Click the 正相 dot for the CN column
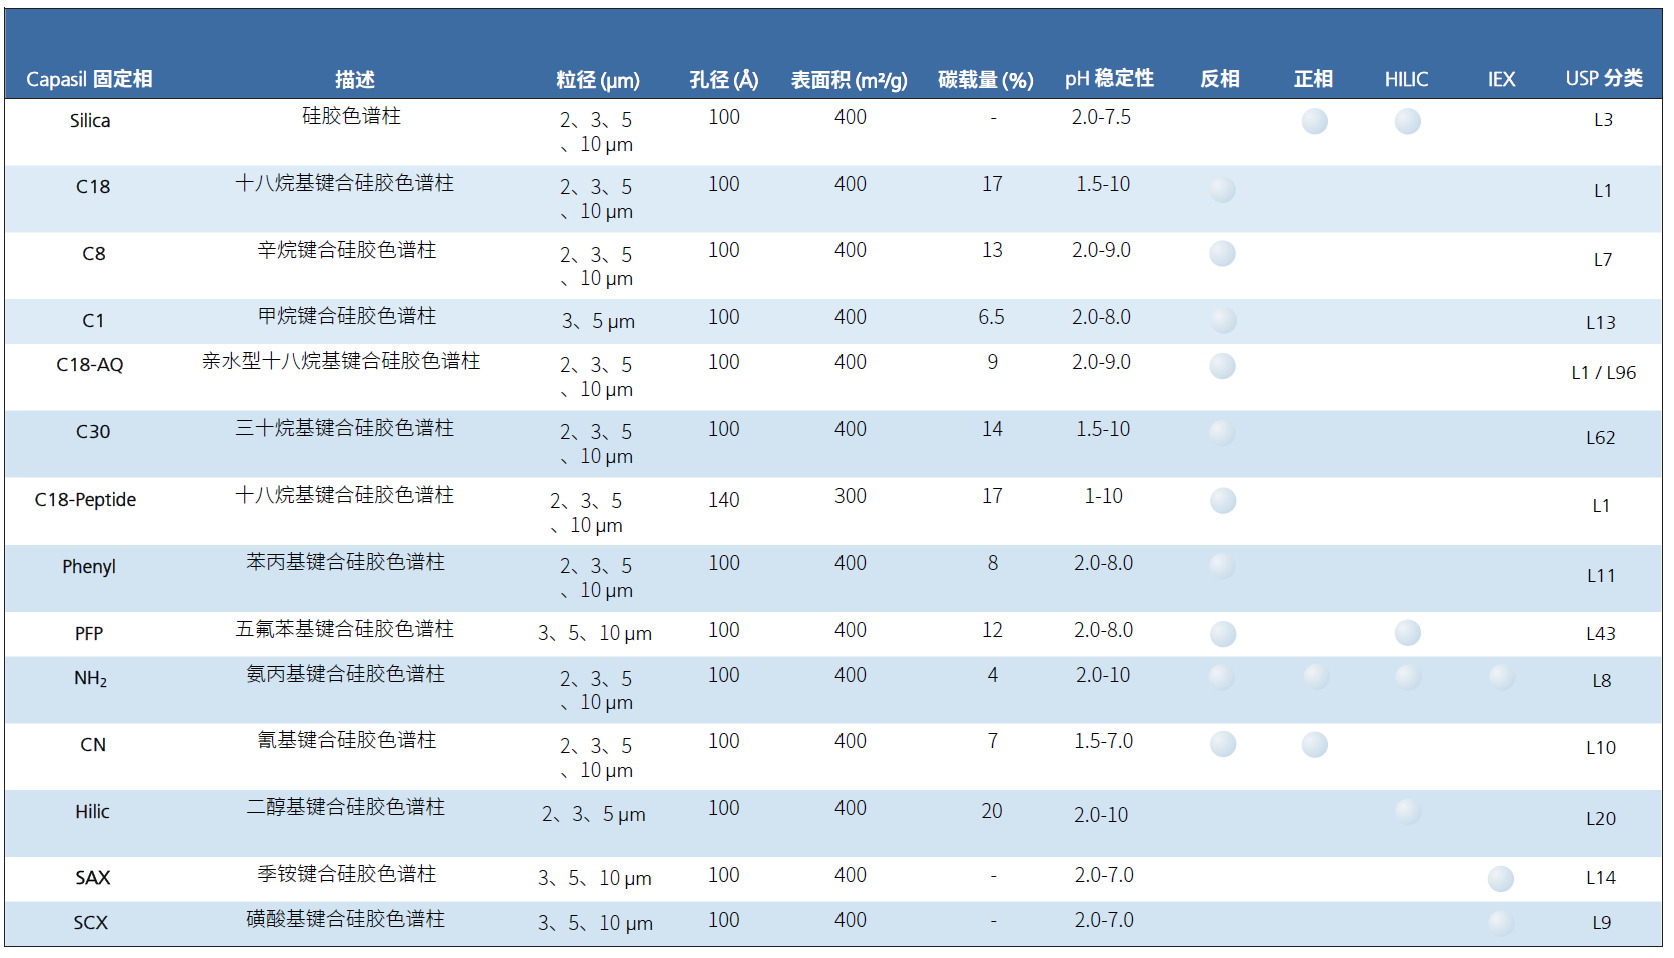This screenshot has height=958, width=1674. pyautogui.click(x=1314, y=744)
